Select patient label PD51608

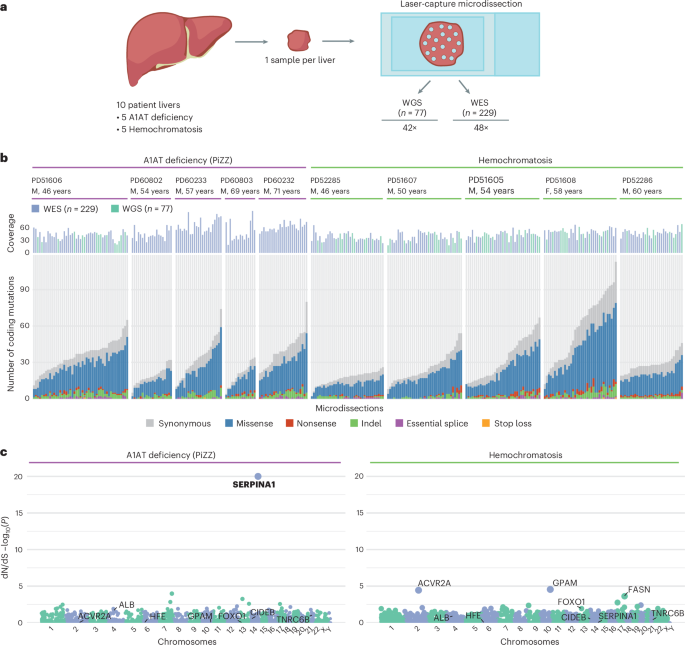point(560,180)
